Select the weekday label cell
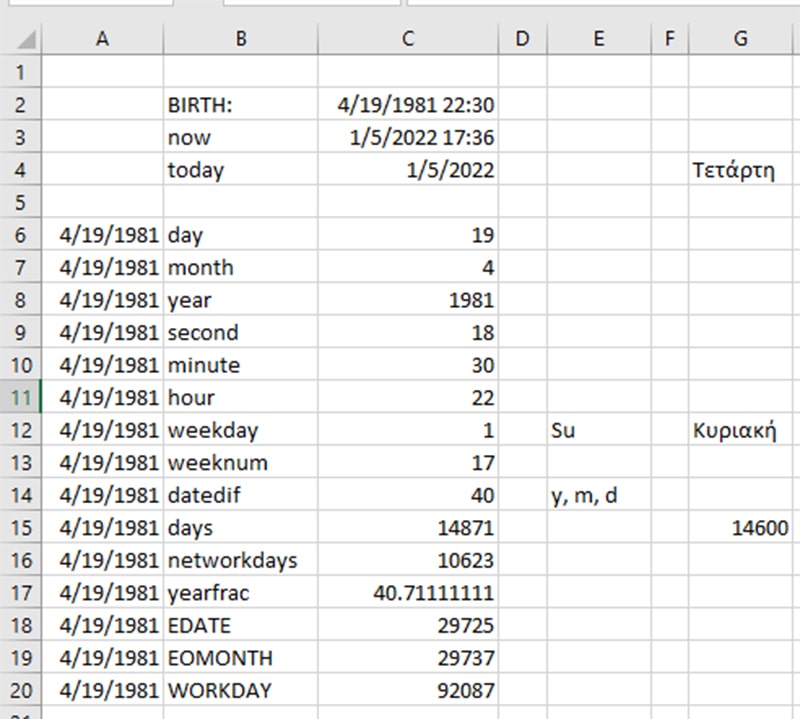800x719 pixels. point(240,430)
